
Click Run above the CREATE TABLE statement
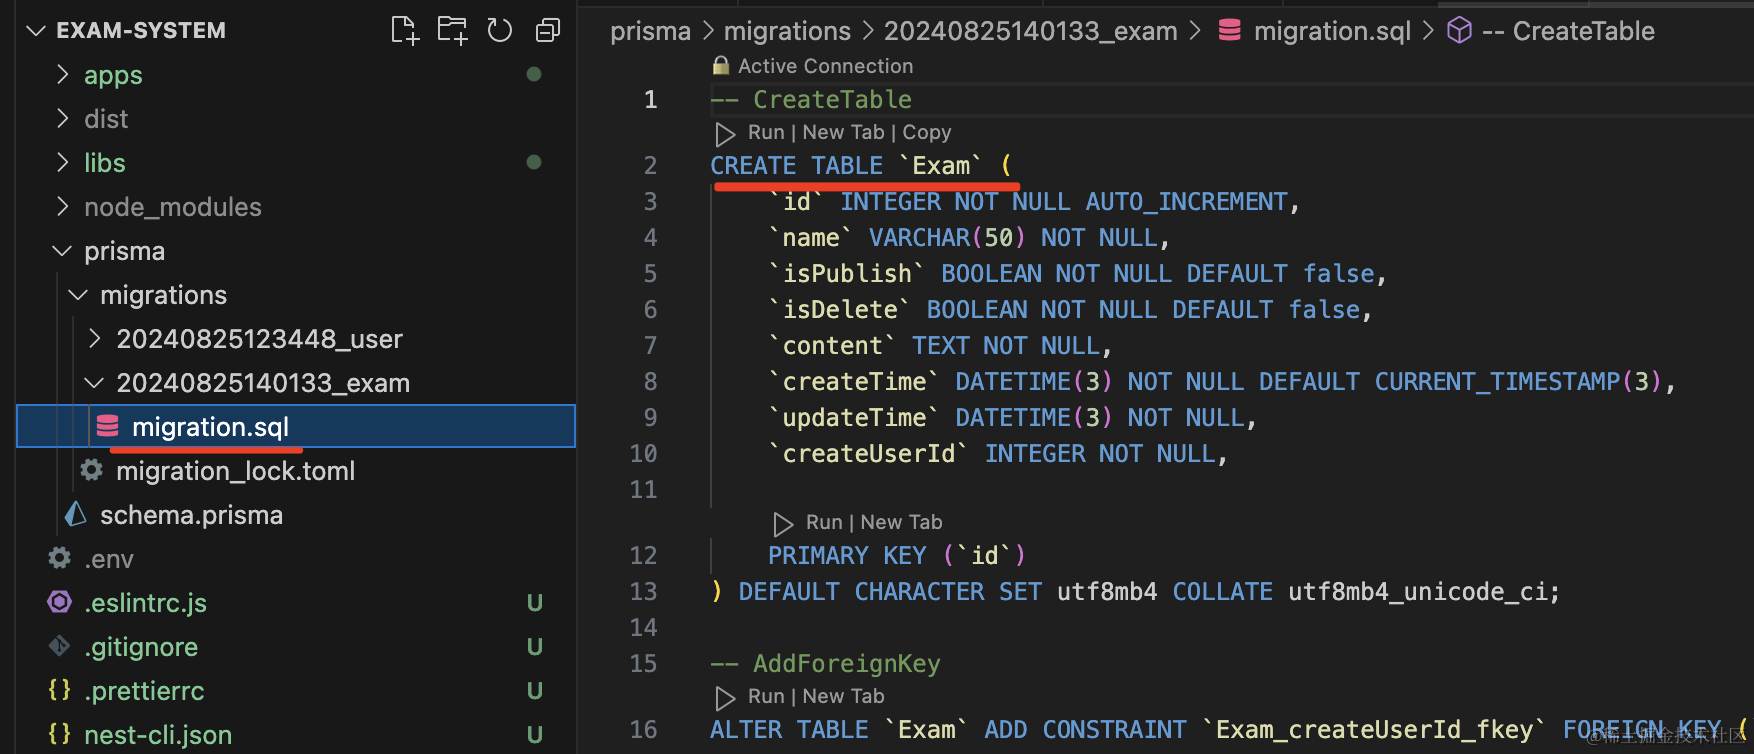pos(766,133)
